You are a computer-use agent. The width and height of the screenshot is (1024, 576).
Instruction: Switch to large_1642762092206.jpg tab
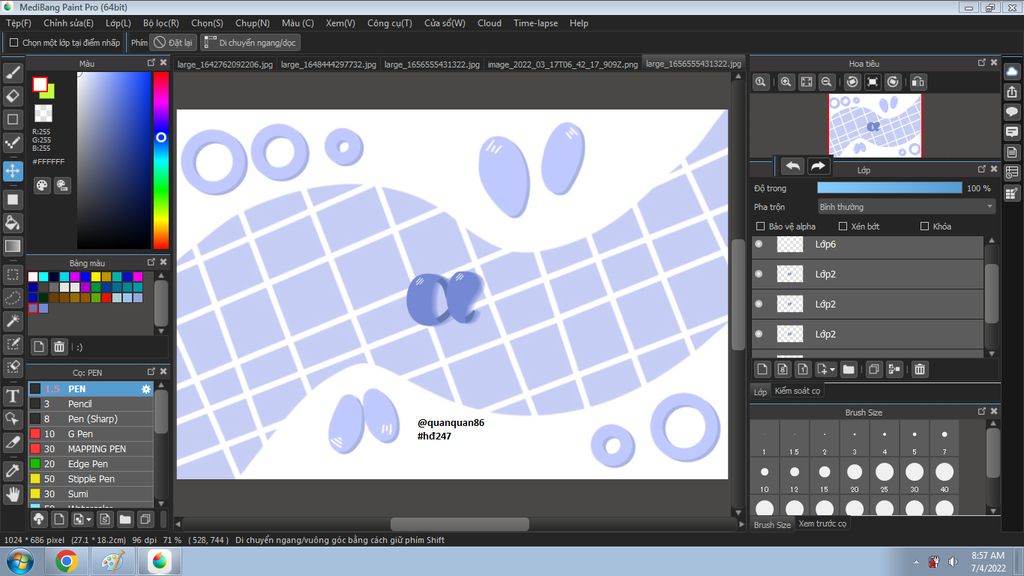coord(225,64)
